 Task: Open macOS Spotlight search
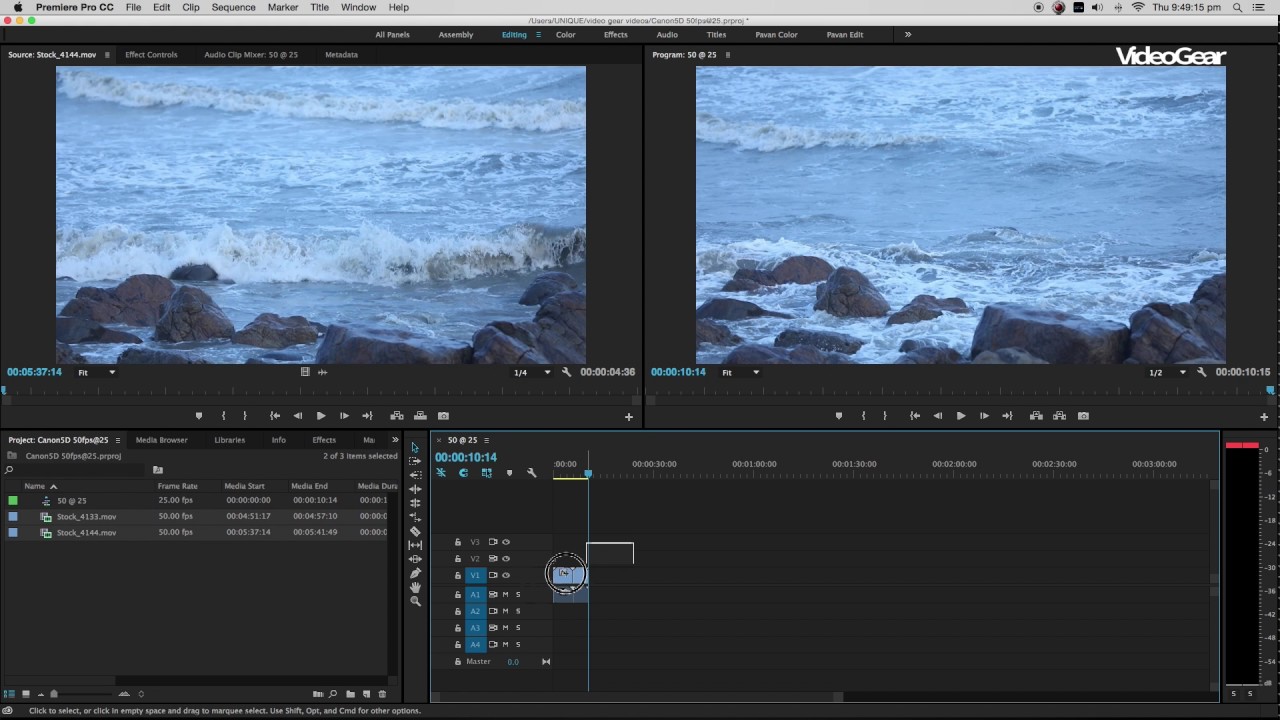click(1238, 7)
